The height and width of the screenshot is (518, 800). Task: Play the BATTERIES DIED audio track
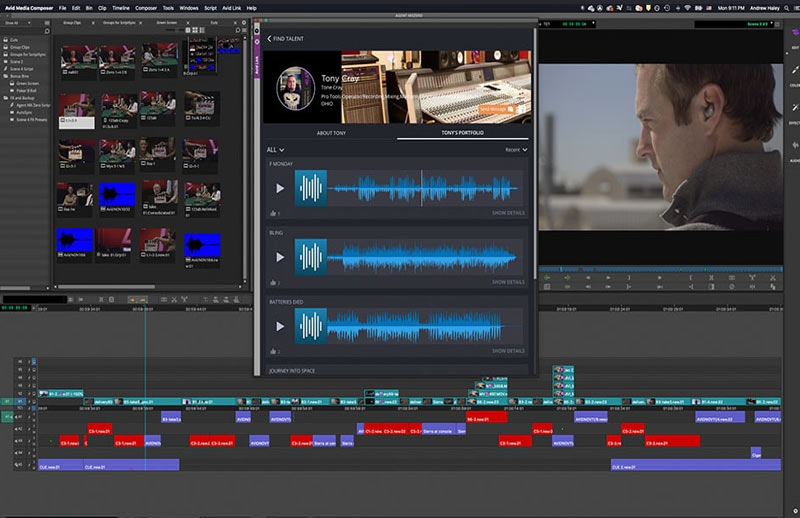[x=280, y=326]
